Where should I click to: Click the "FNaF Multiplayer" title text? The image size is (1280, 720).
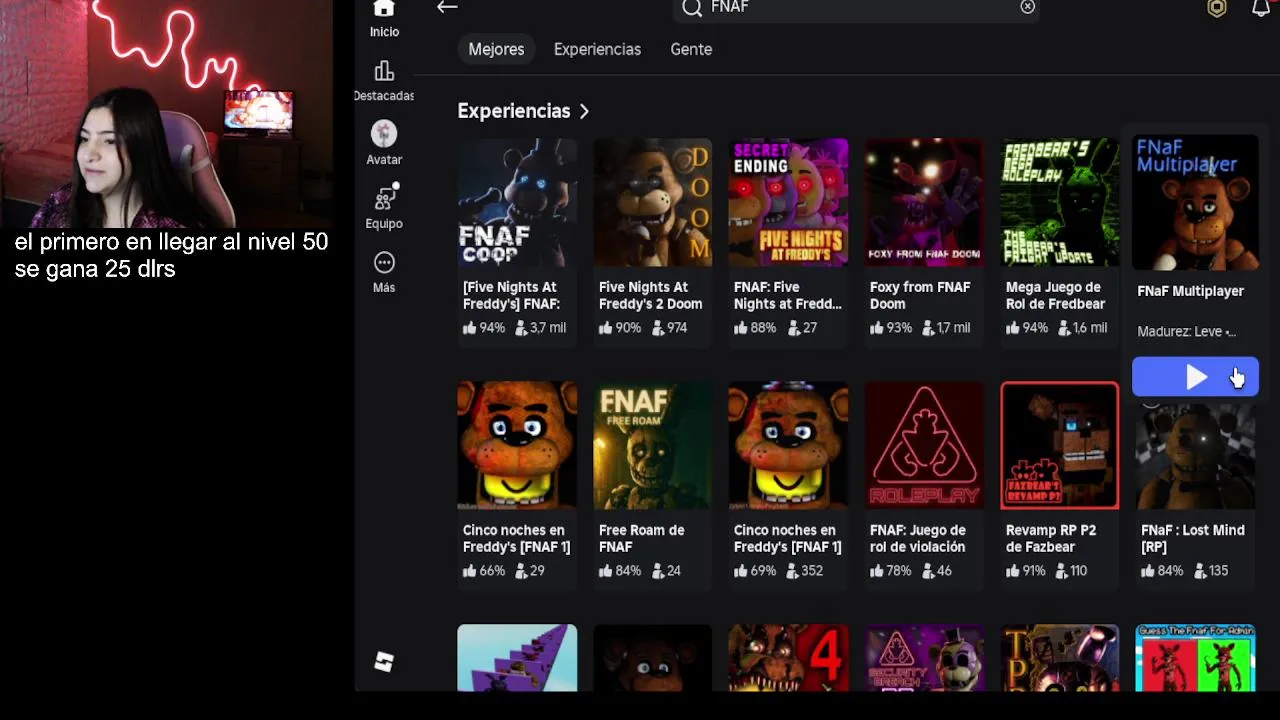[1190, 291]
